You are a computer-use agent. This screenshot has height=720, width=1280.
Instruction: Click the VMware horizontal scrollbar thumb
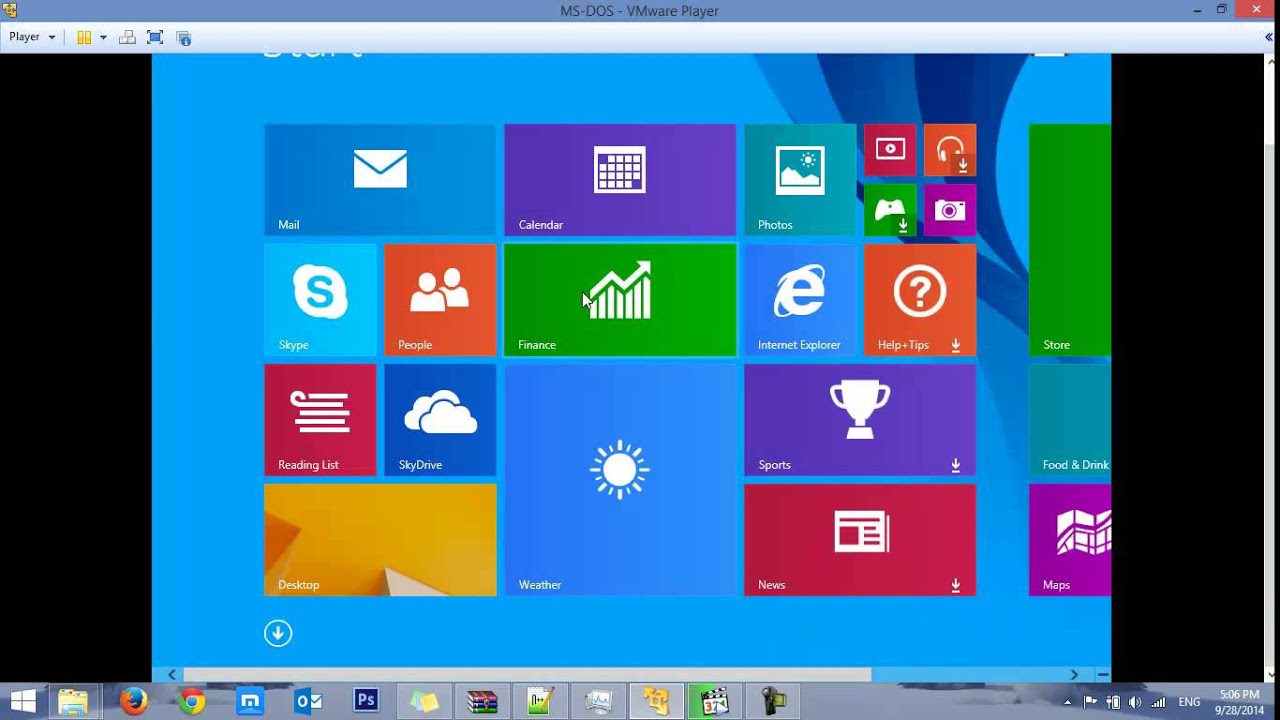(527, 675)
